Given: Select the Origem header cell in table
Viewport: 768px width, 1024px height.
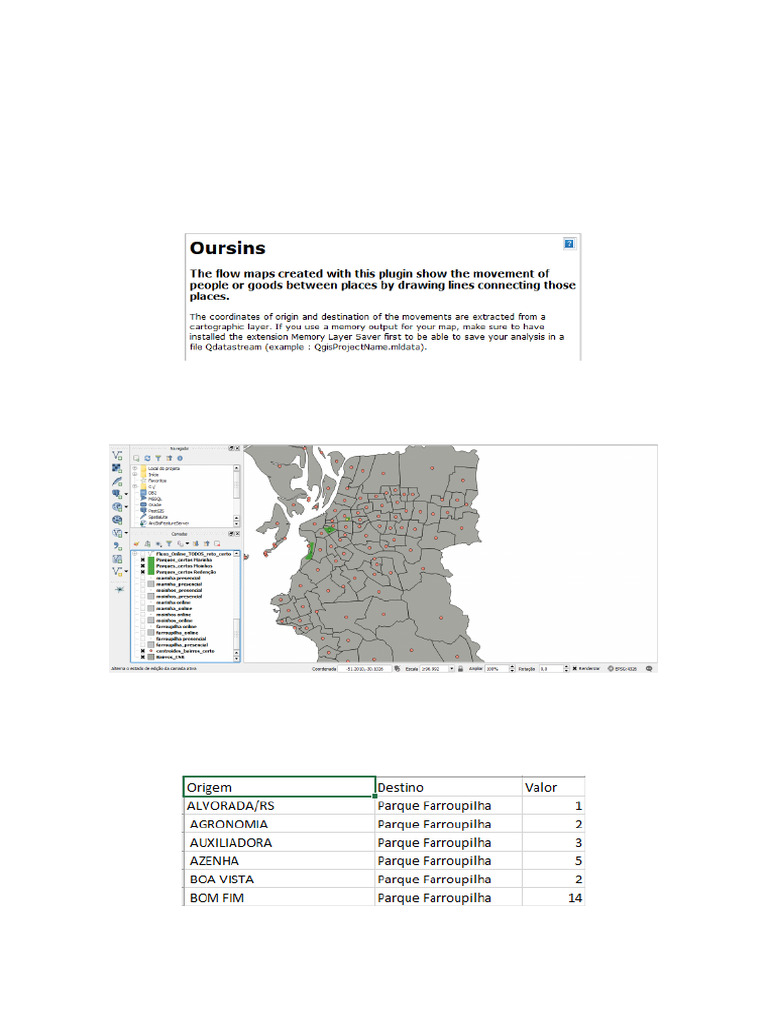Looking at the screenshot, I should 278,787.
